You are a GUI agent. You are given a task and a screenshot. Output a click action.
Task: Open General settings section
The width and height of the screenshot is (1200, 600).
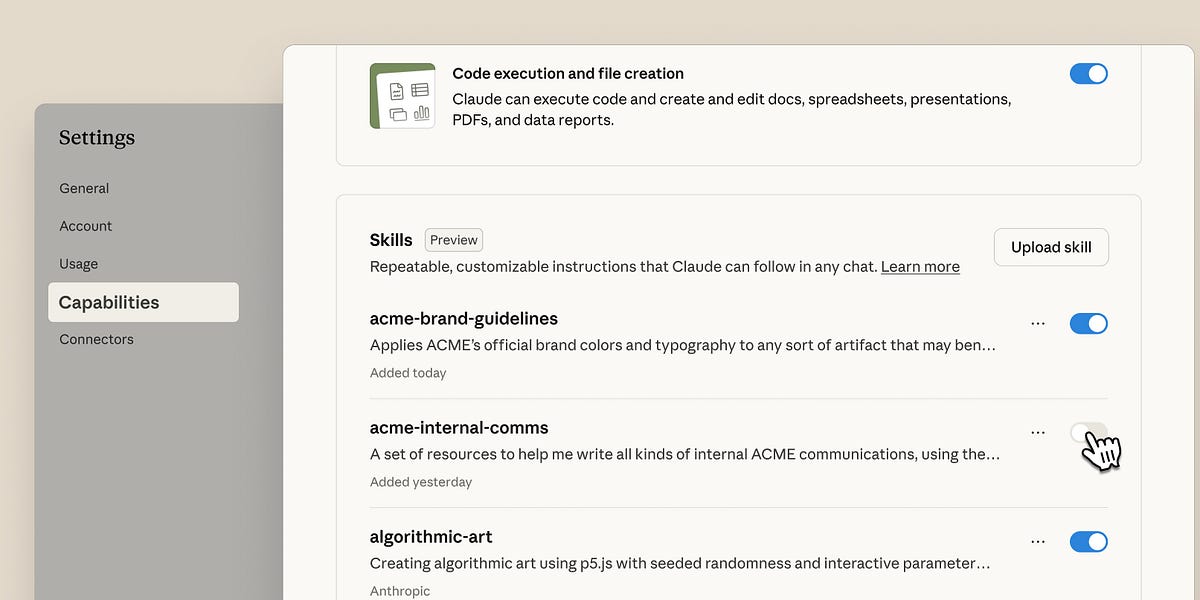pyautogui.click(x=84, y=188)
